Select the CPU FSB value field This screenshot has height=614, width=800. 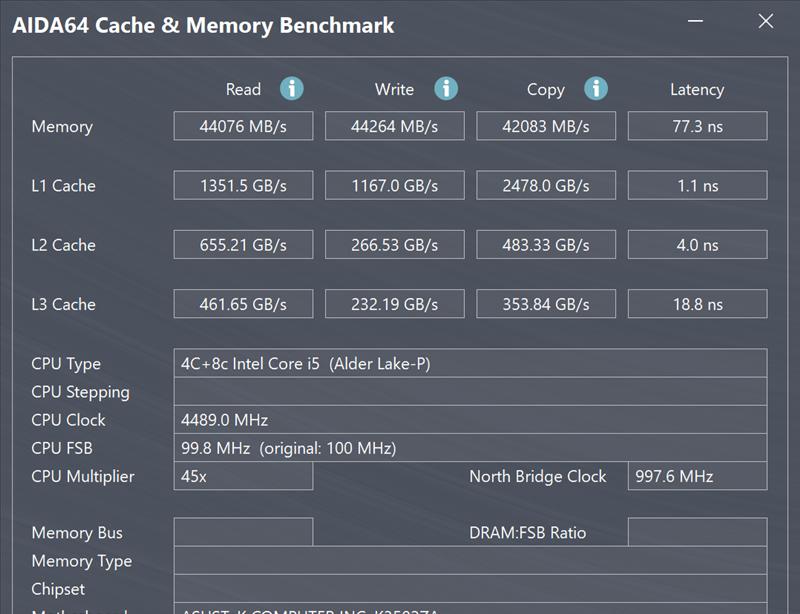point(470,448)
